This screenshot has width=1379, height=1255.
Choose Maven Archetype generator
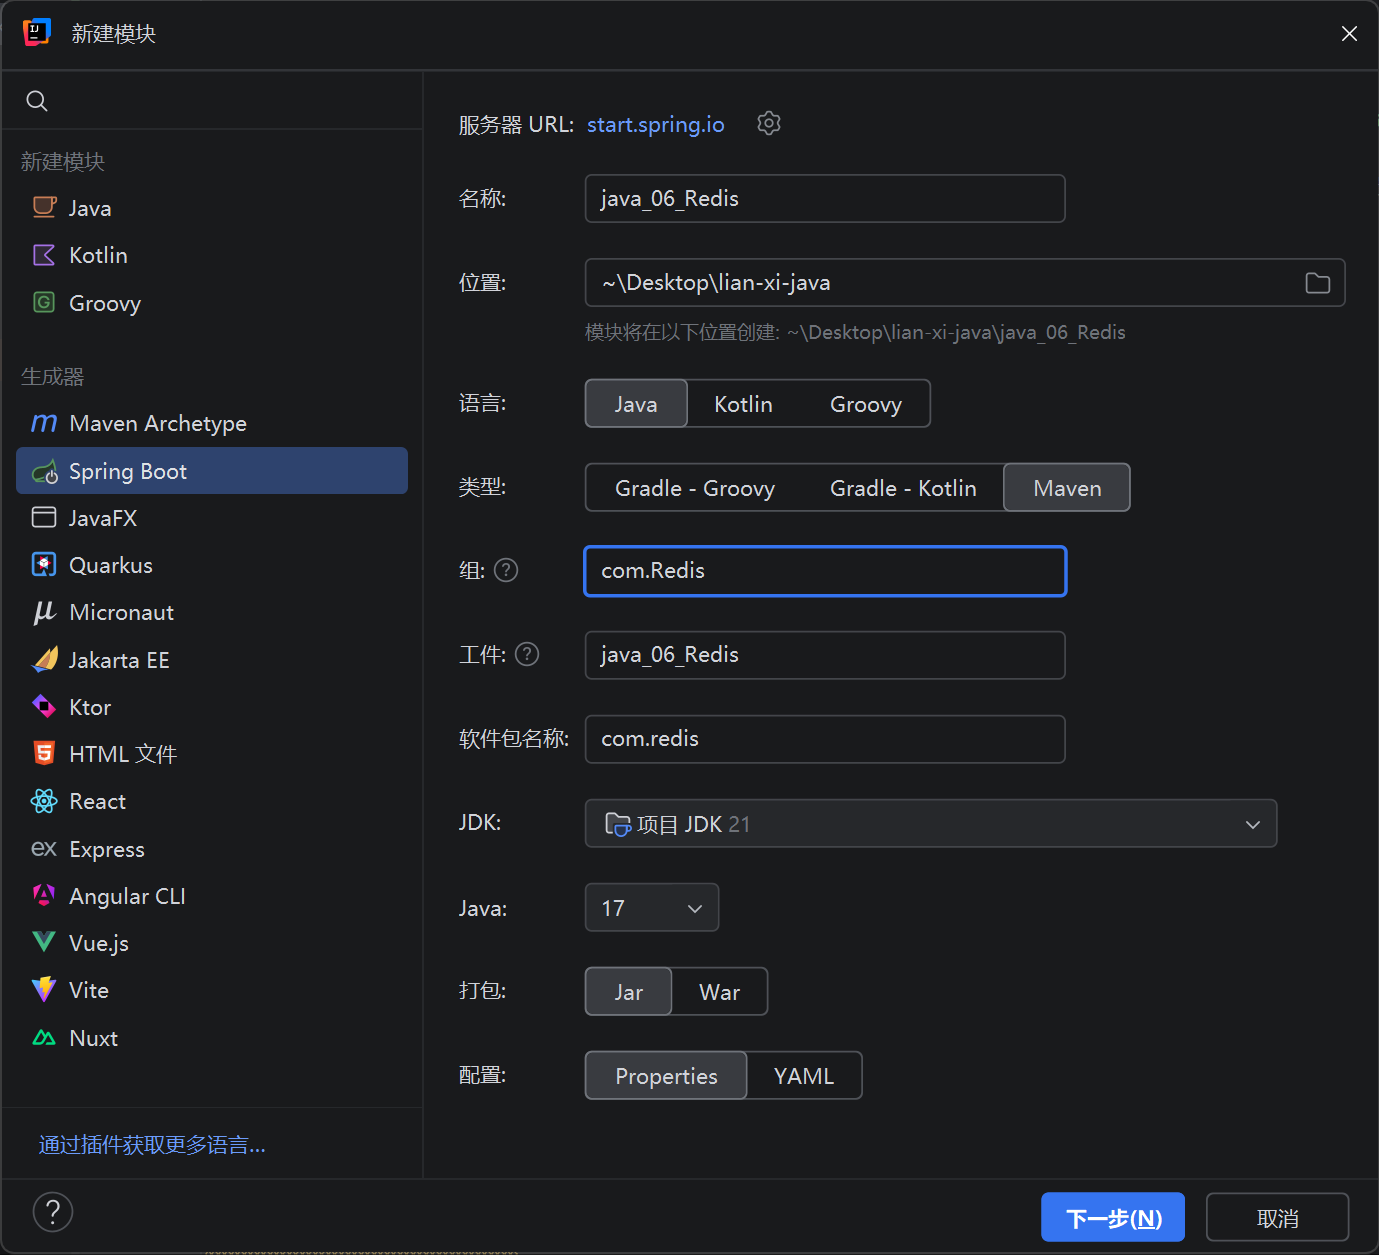click(212, 423)
